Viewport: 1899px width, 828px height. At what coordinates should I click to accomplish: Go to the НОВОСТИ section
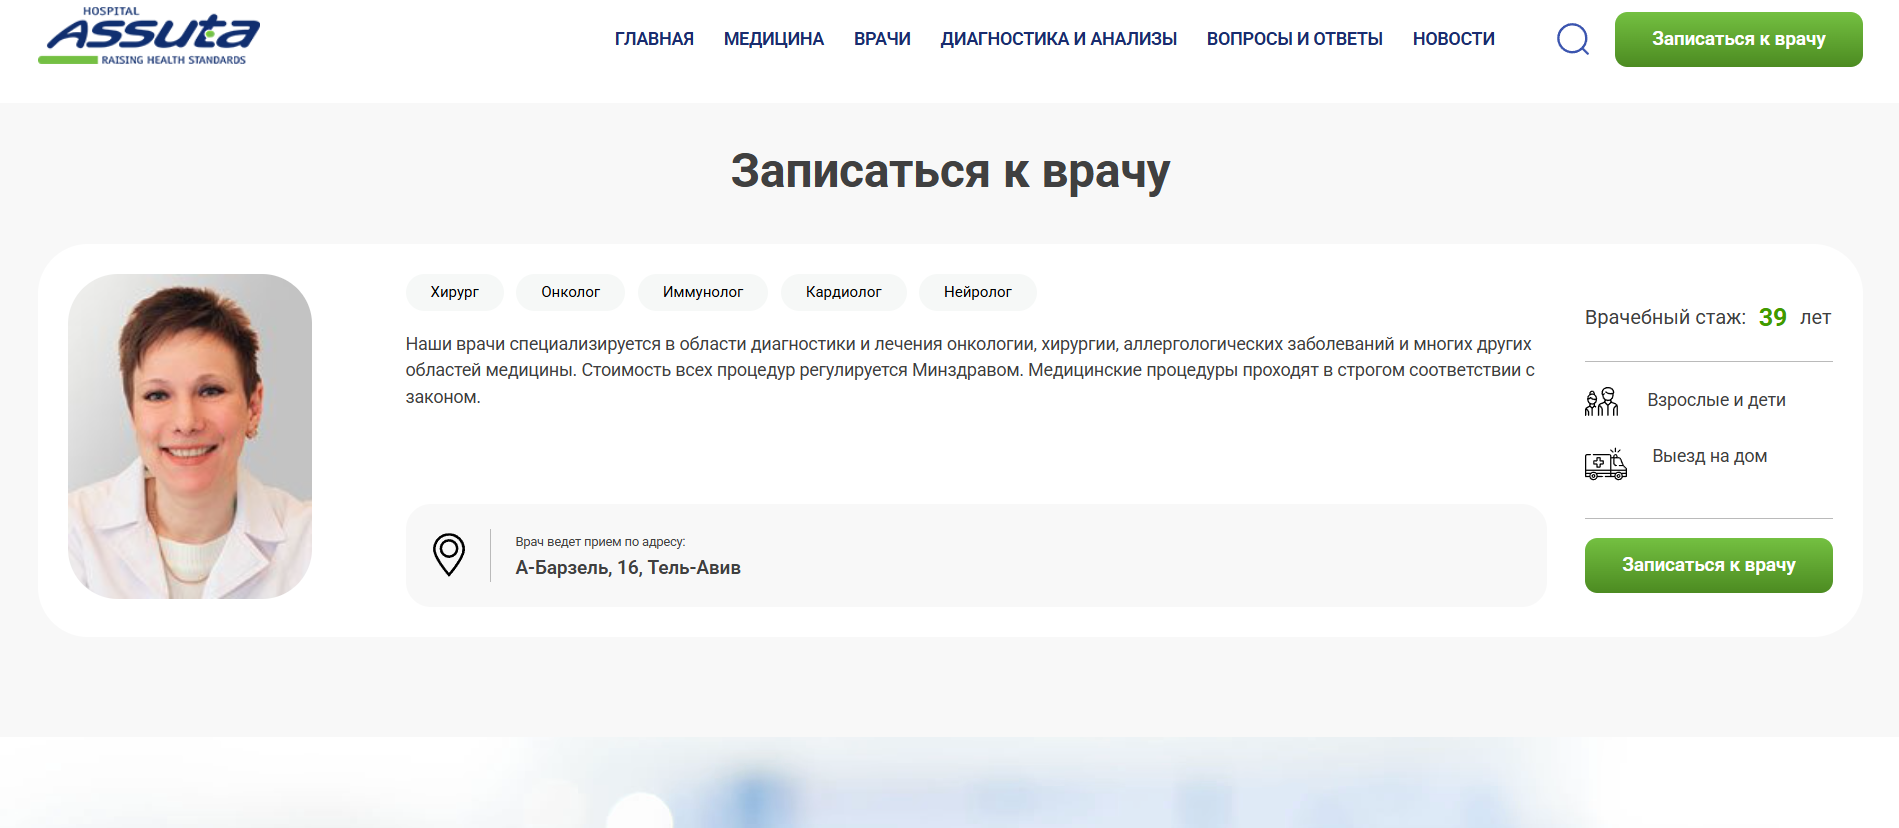(x=1454, y=39)
